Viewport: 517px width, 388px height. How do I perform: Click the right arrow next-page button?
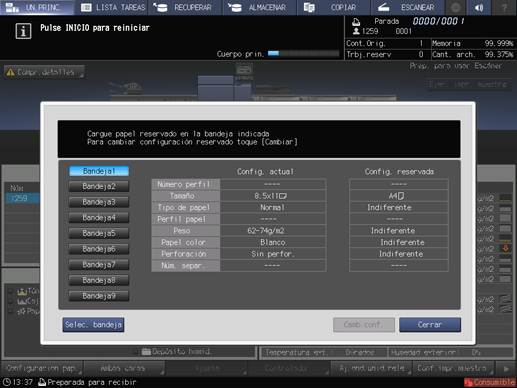click(x=506, y=368)
